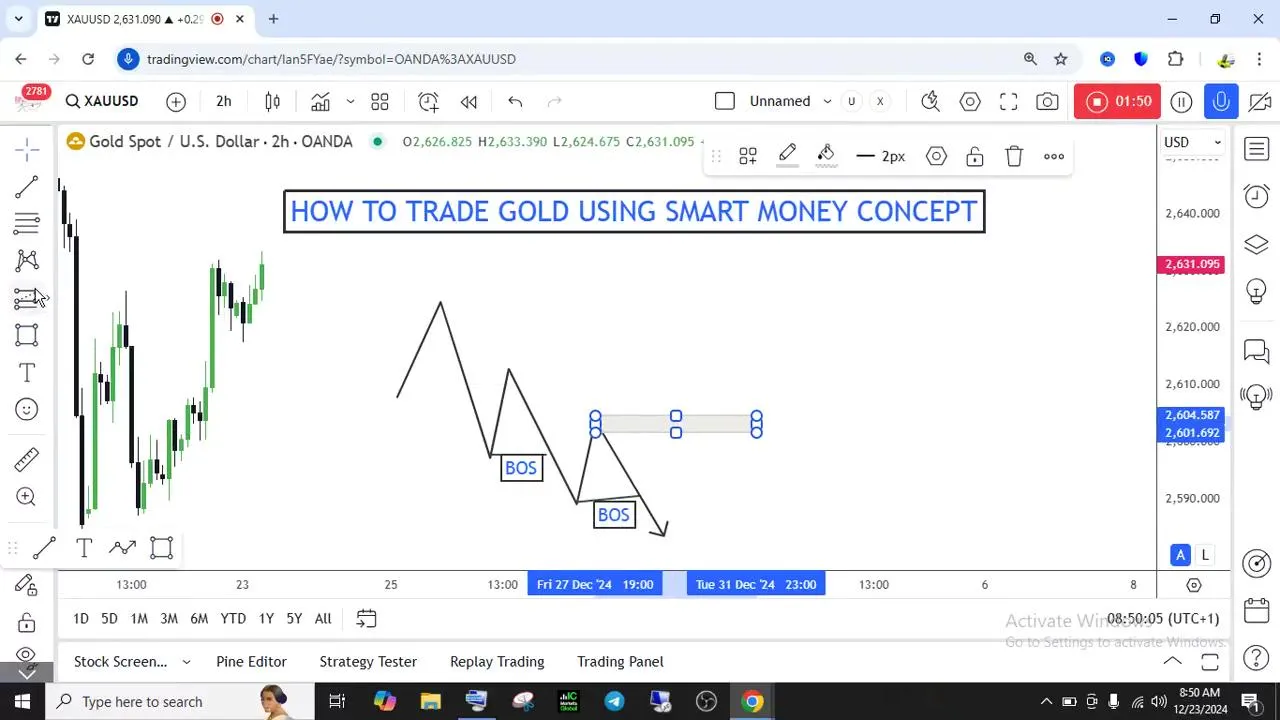
Task: Start bar Replay with rewind icon
Action: [468, 101]
